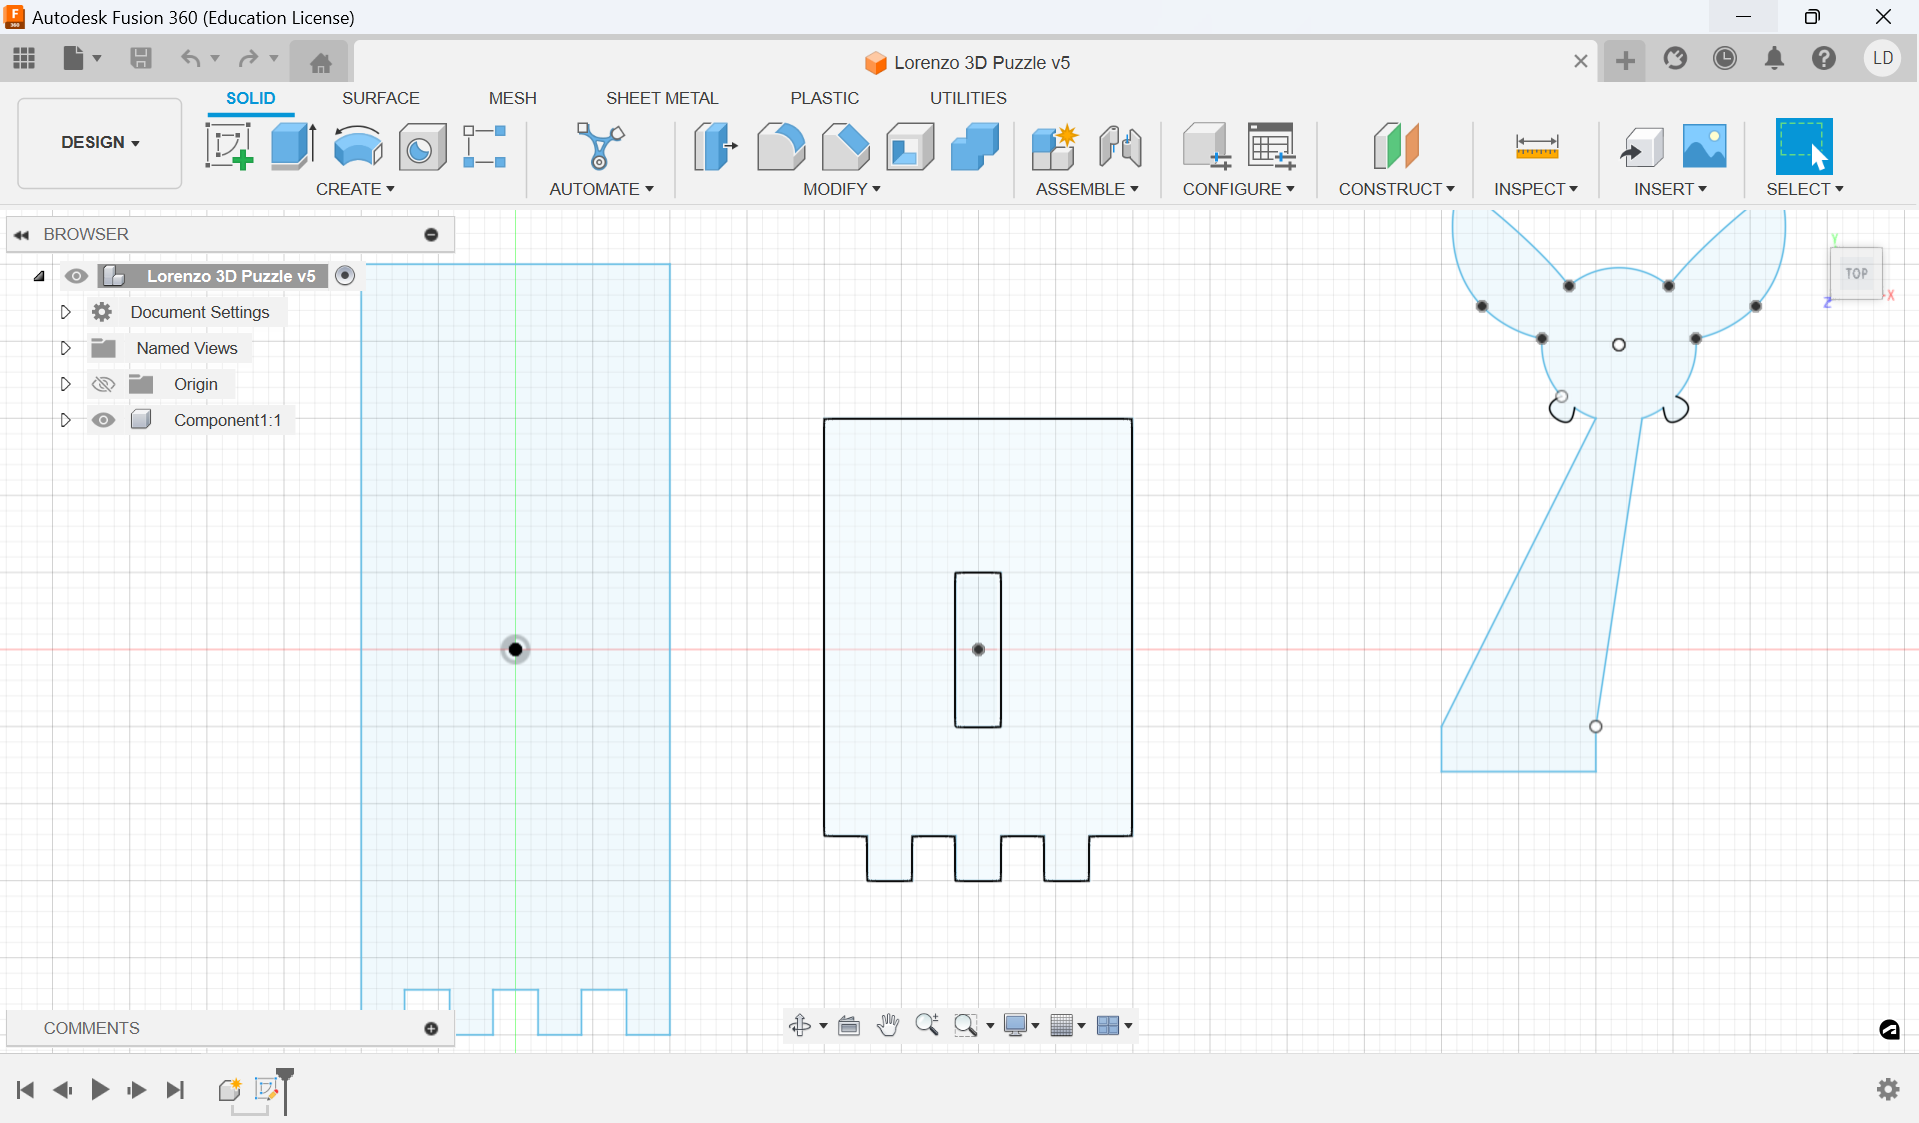Screen dimensions: 1919x1123
Task: Switch to the PLASTIC tab
Action: [x=825, y=98]
